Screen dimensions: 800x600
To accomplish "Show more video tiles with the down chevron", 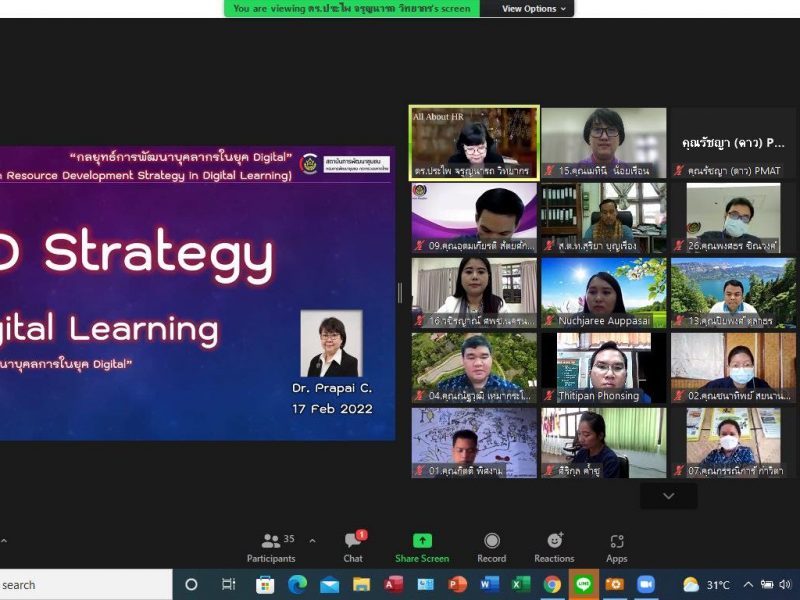I will 668,496.
